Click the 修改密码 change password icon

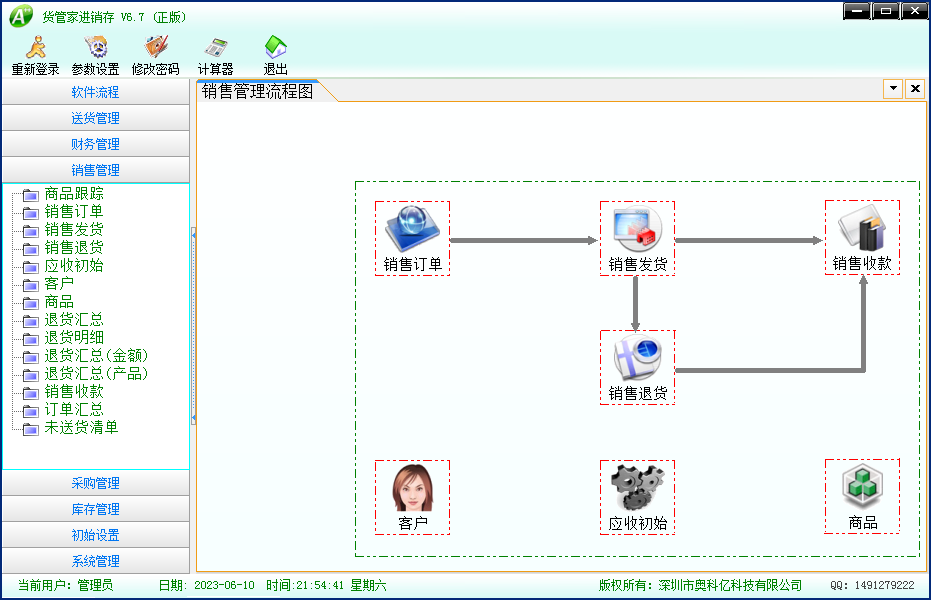(156, 47)
